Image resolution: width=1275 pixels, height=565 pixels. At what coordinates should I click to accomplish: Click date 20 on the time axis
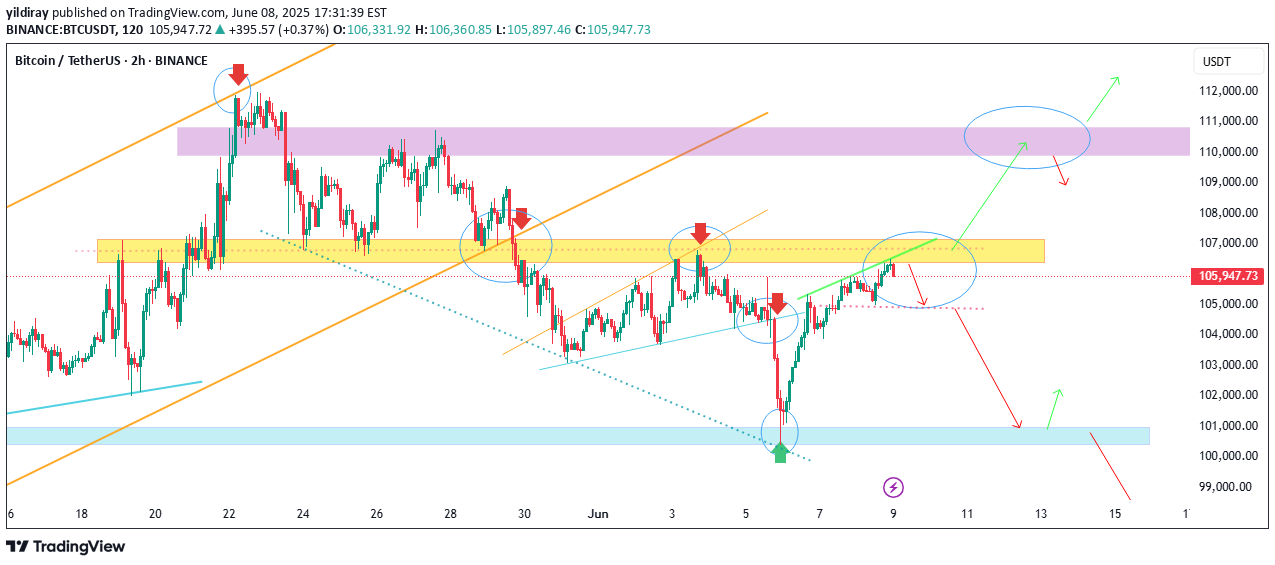pos(155,513)
